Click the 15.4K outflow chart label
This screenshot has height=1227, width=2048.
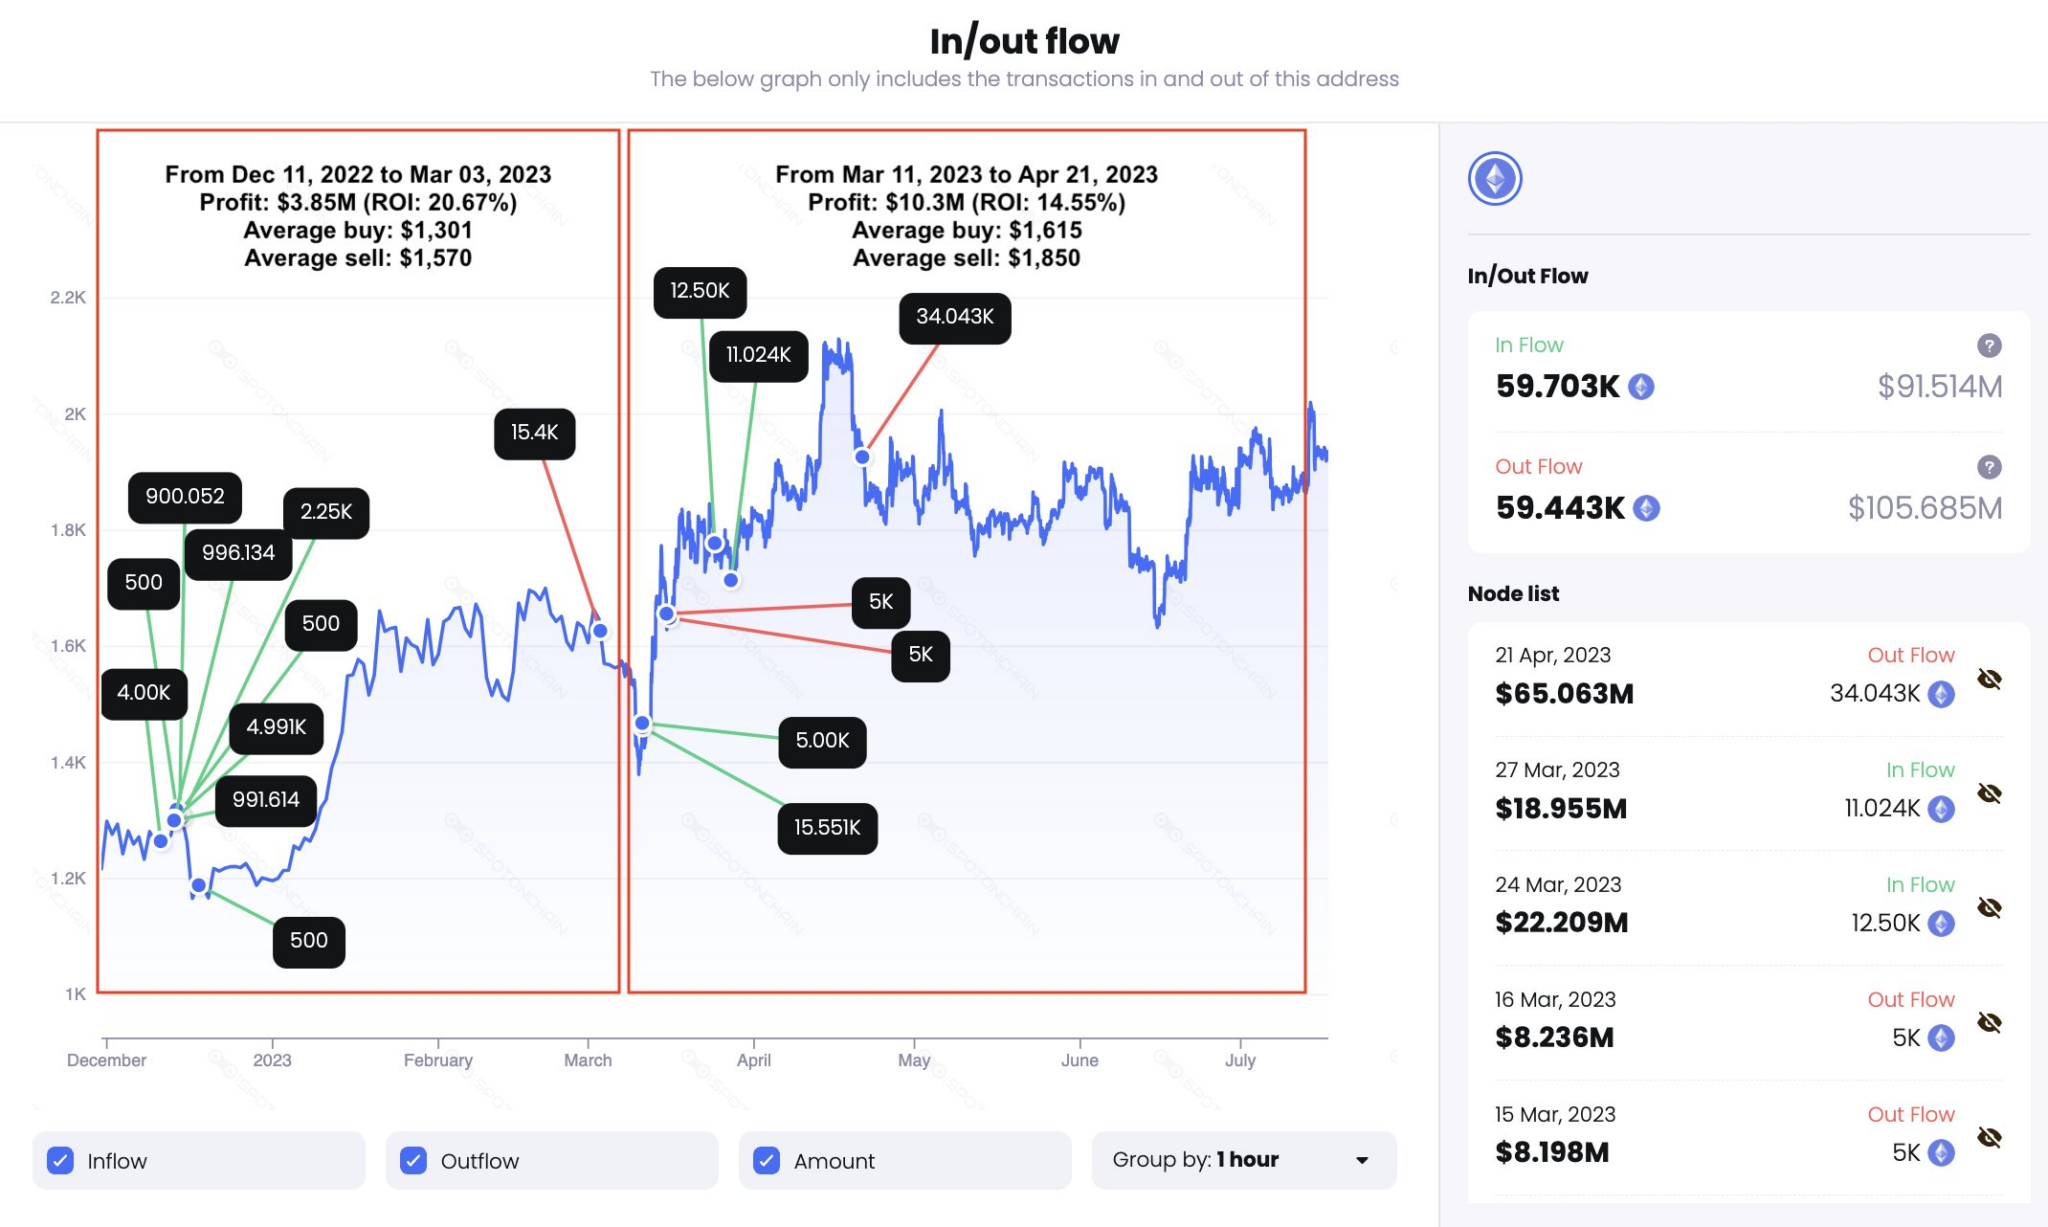(x=534, y=433)
